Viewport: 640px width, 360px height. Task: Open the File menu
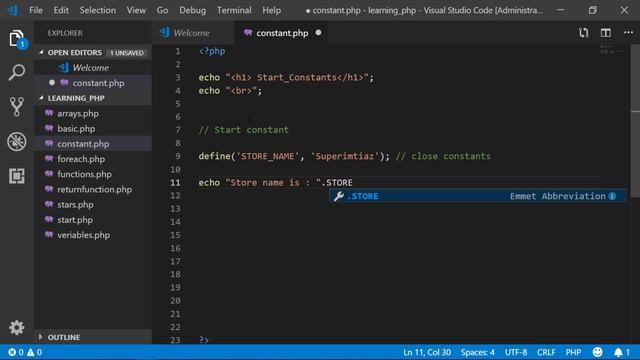point(36,10)
